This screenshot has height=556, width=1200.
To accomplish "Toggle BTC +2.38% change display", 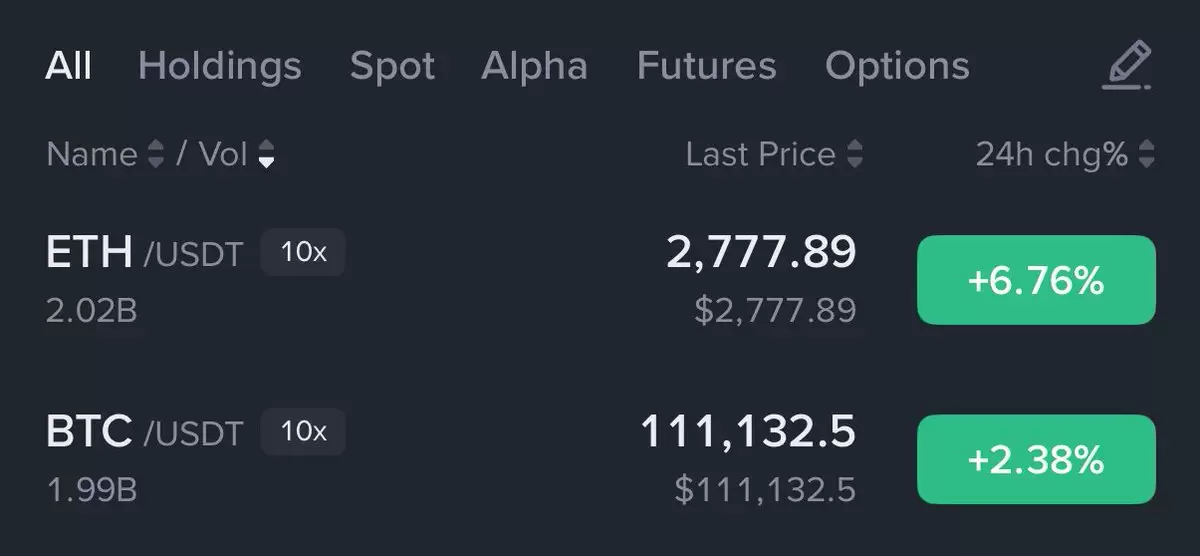I will pyautogui.click(x=1036, y=460).
